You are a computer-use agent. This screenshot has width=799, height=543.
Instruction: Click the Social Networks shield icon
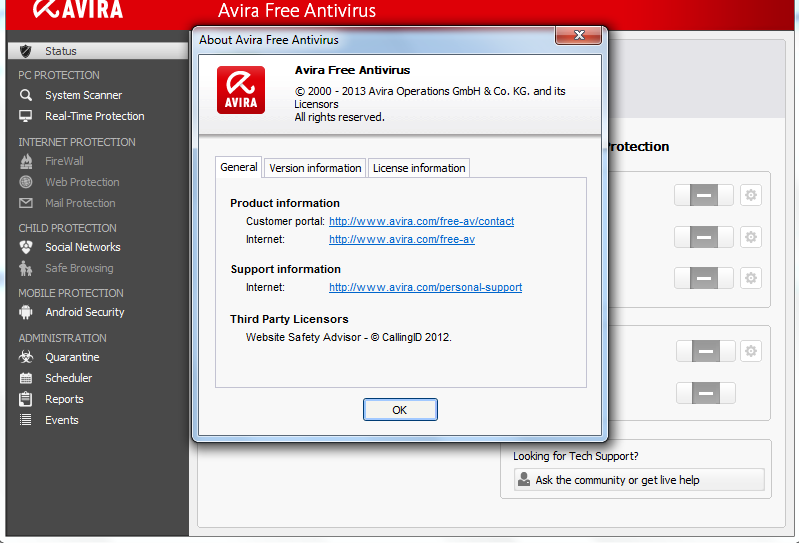point(25,247)
